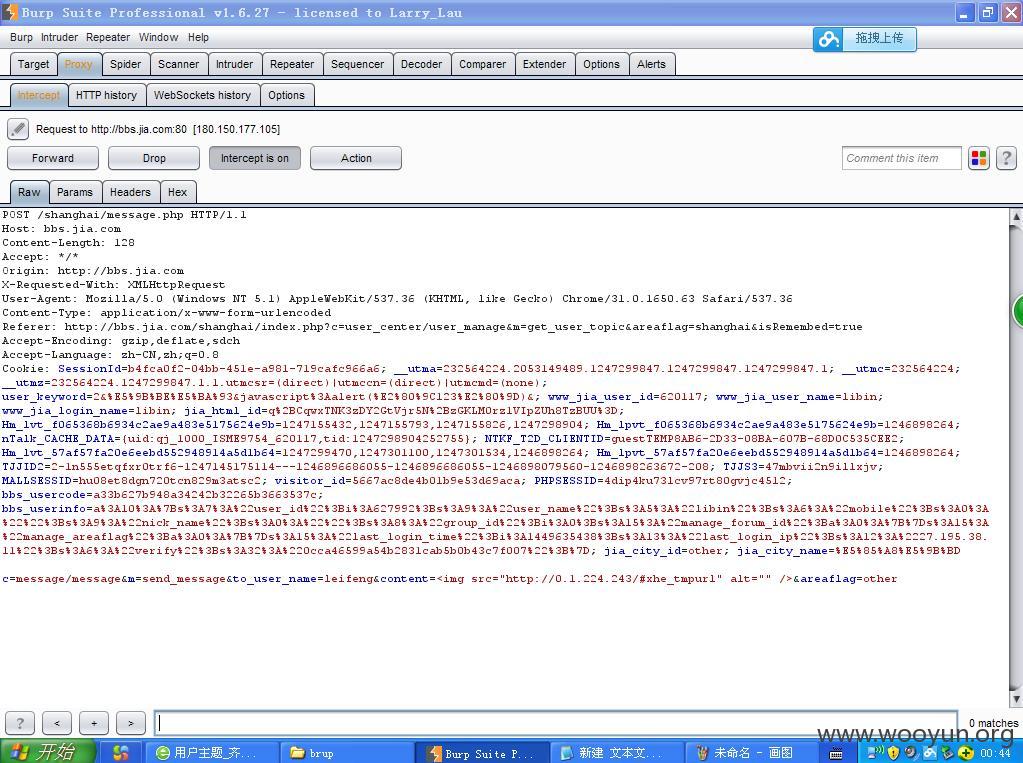
Task: Click the plus button in search bar
Action: point(94,723)
